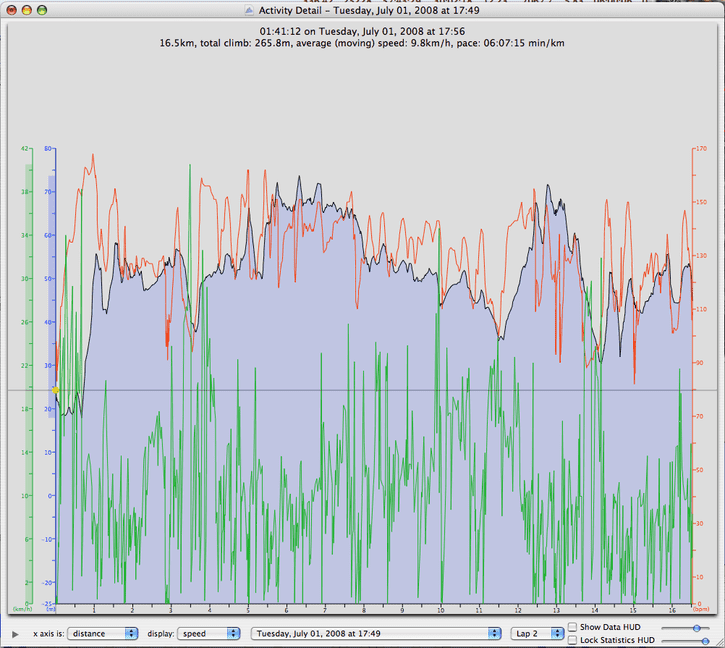Open the x axis distance dropdown
Image resolution: width=725 pixels, height=648 pixels.
click(103, 634)
